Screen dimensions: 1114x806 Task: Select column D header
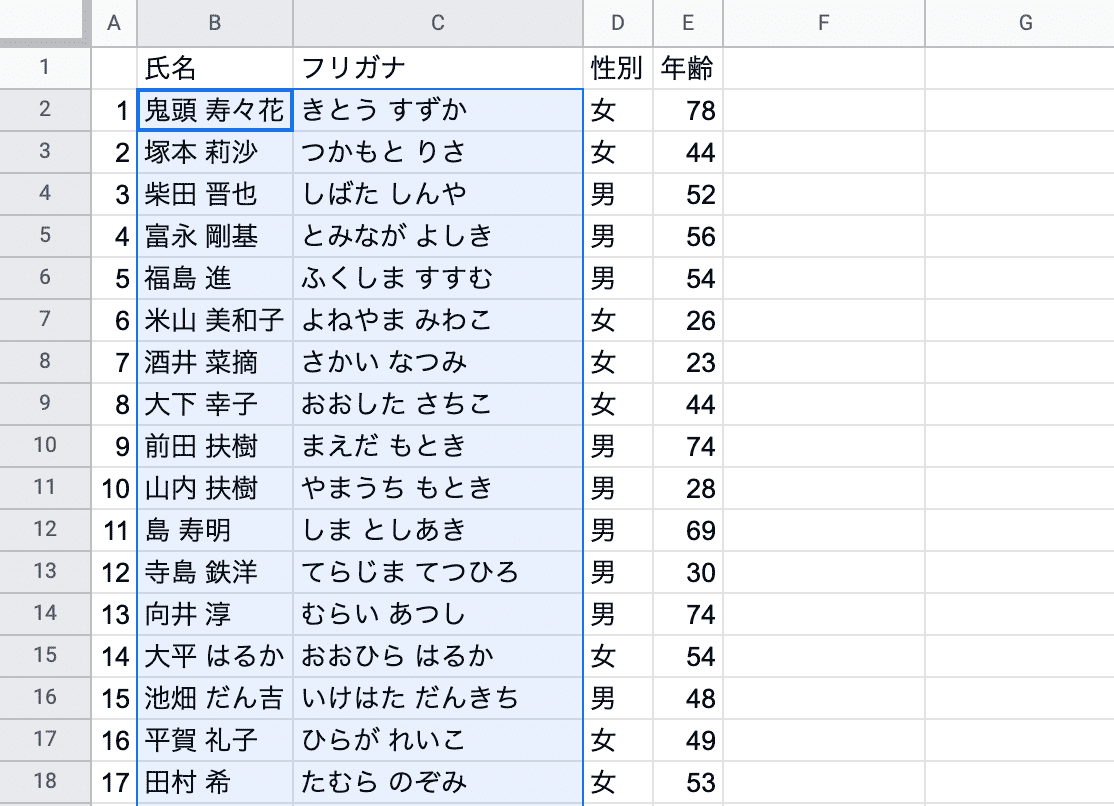(x=617, y=23)
